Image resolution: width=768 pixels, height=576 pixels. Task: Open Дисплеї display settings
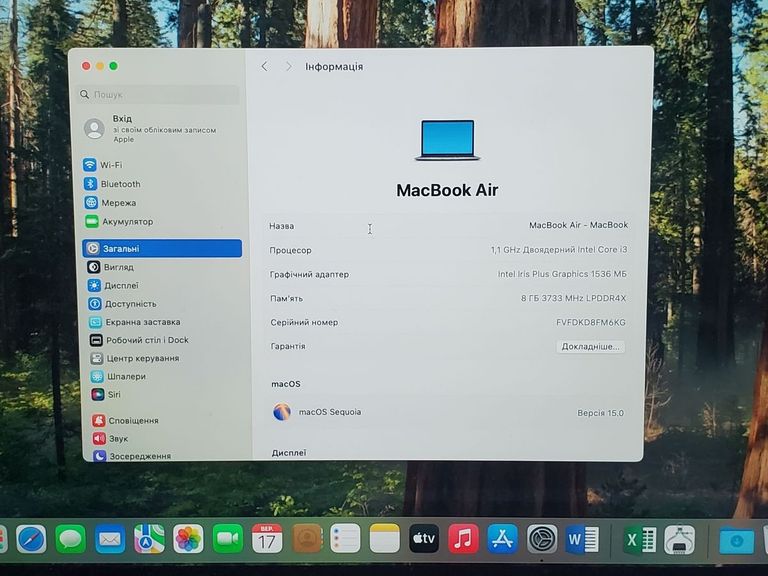click(114, 285)
